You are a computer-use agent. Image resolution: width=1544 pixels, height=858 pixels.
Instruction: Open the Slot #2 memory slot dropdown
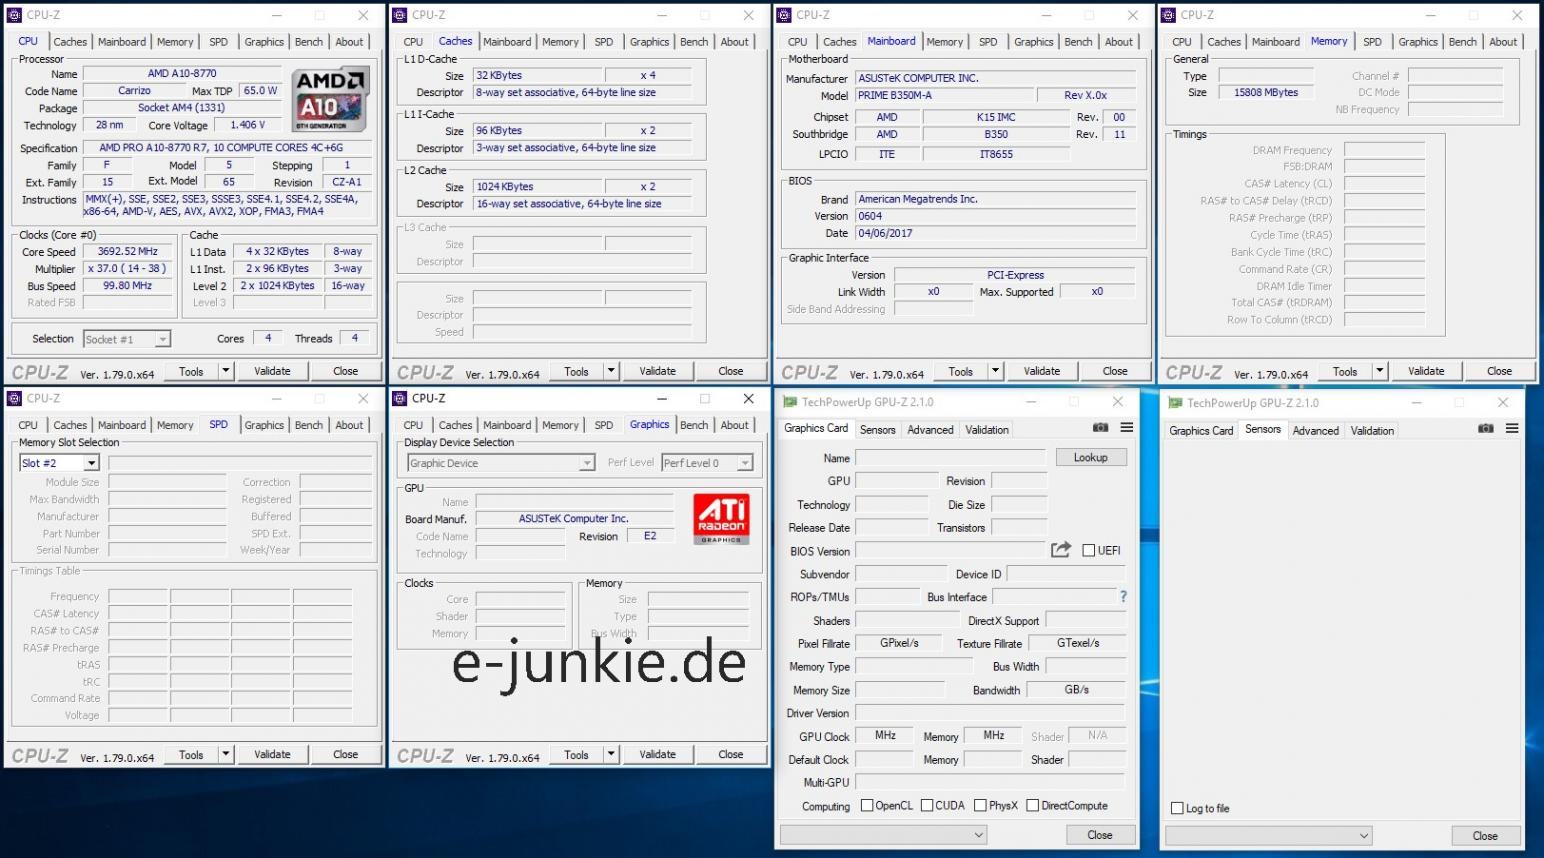pos(59,463)
